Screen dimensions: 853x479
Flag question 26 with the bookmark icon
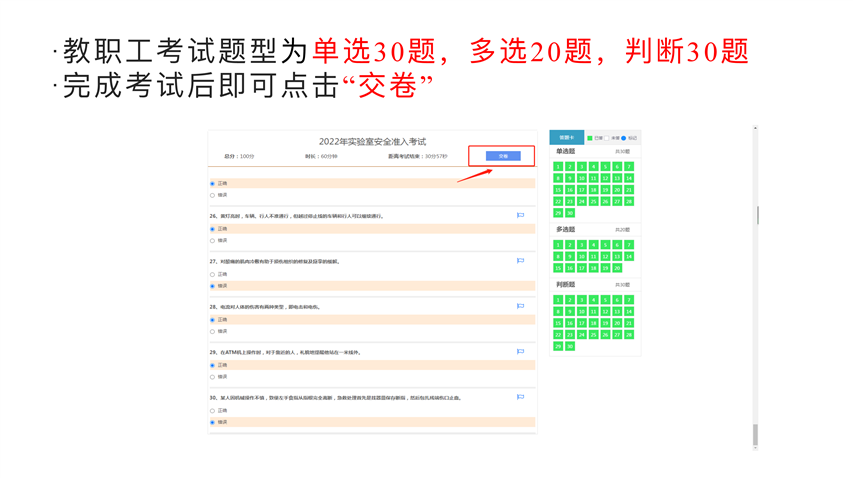point(520,215)
